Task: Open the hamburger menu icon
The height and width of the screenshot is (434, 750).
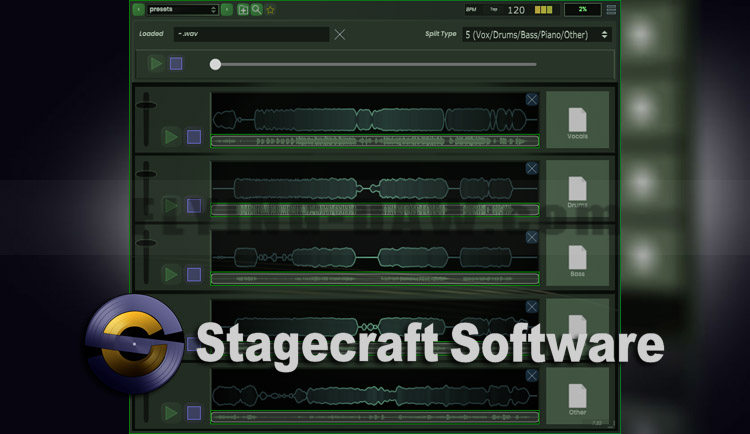Action: [611, 10]
